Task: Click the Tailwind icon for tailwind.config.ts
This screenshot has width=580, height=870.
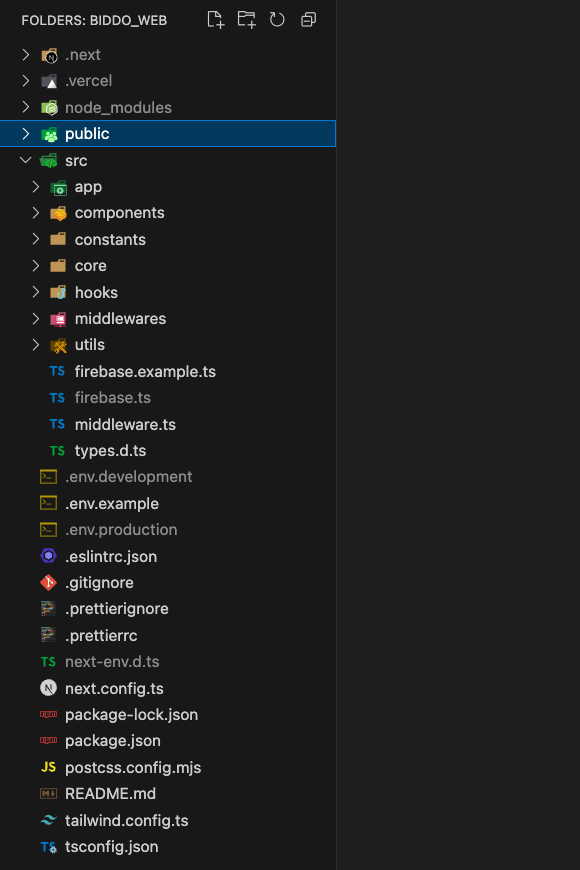Action: [x=48, y=820]
